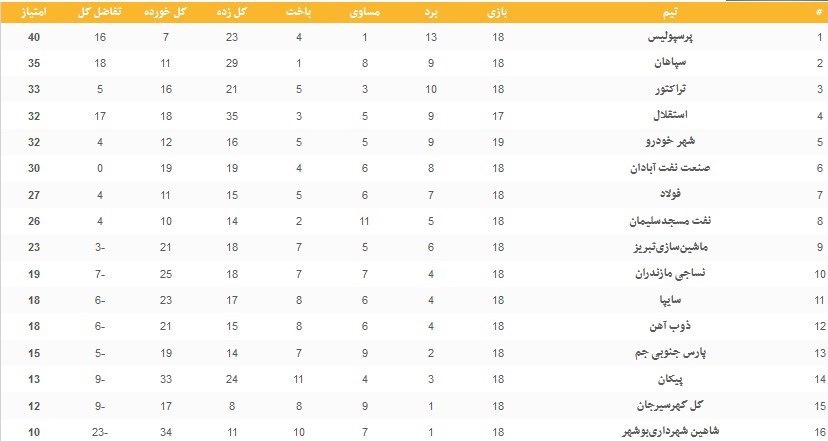Click the گل خورده column header
This screenshot has height=441, width=828.
pos(166,13)
